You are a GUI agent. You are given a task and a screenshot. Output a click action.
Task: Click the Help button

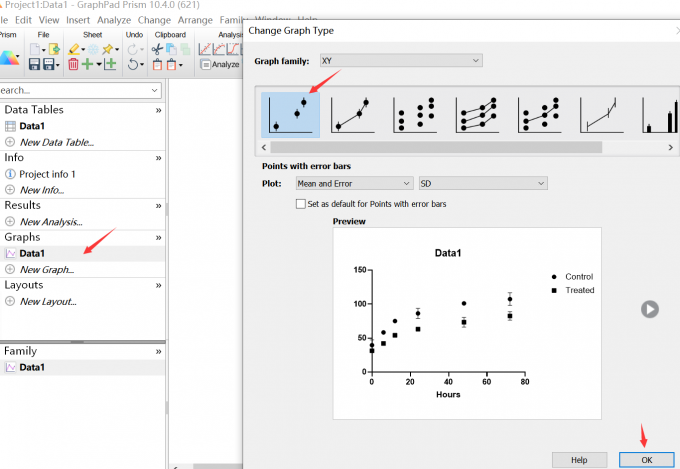[579, 460]
